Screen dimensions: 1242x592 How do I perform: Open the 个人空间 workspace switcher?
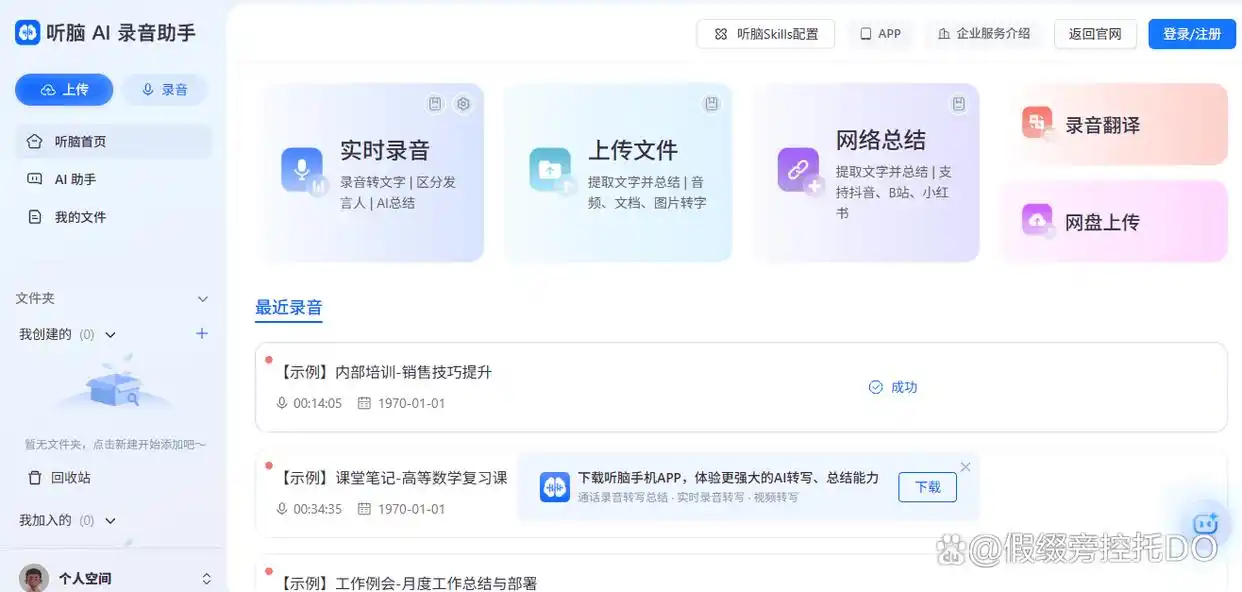118,578
